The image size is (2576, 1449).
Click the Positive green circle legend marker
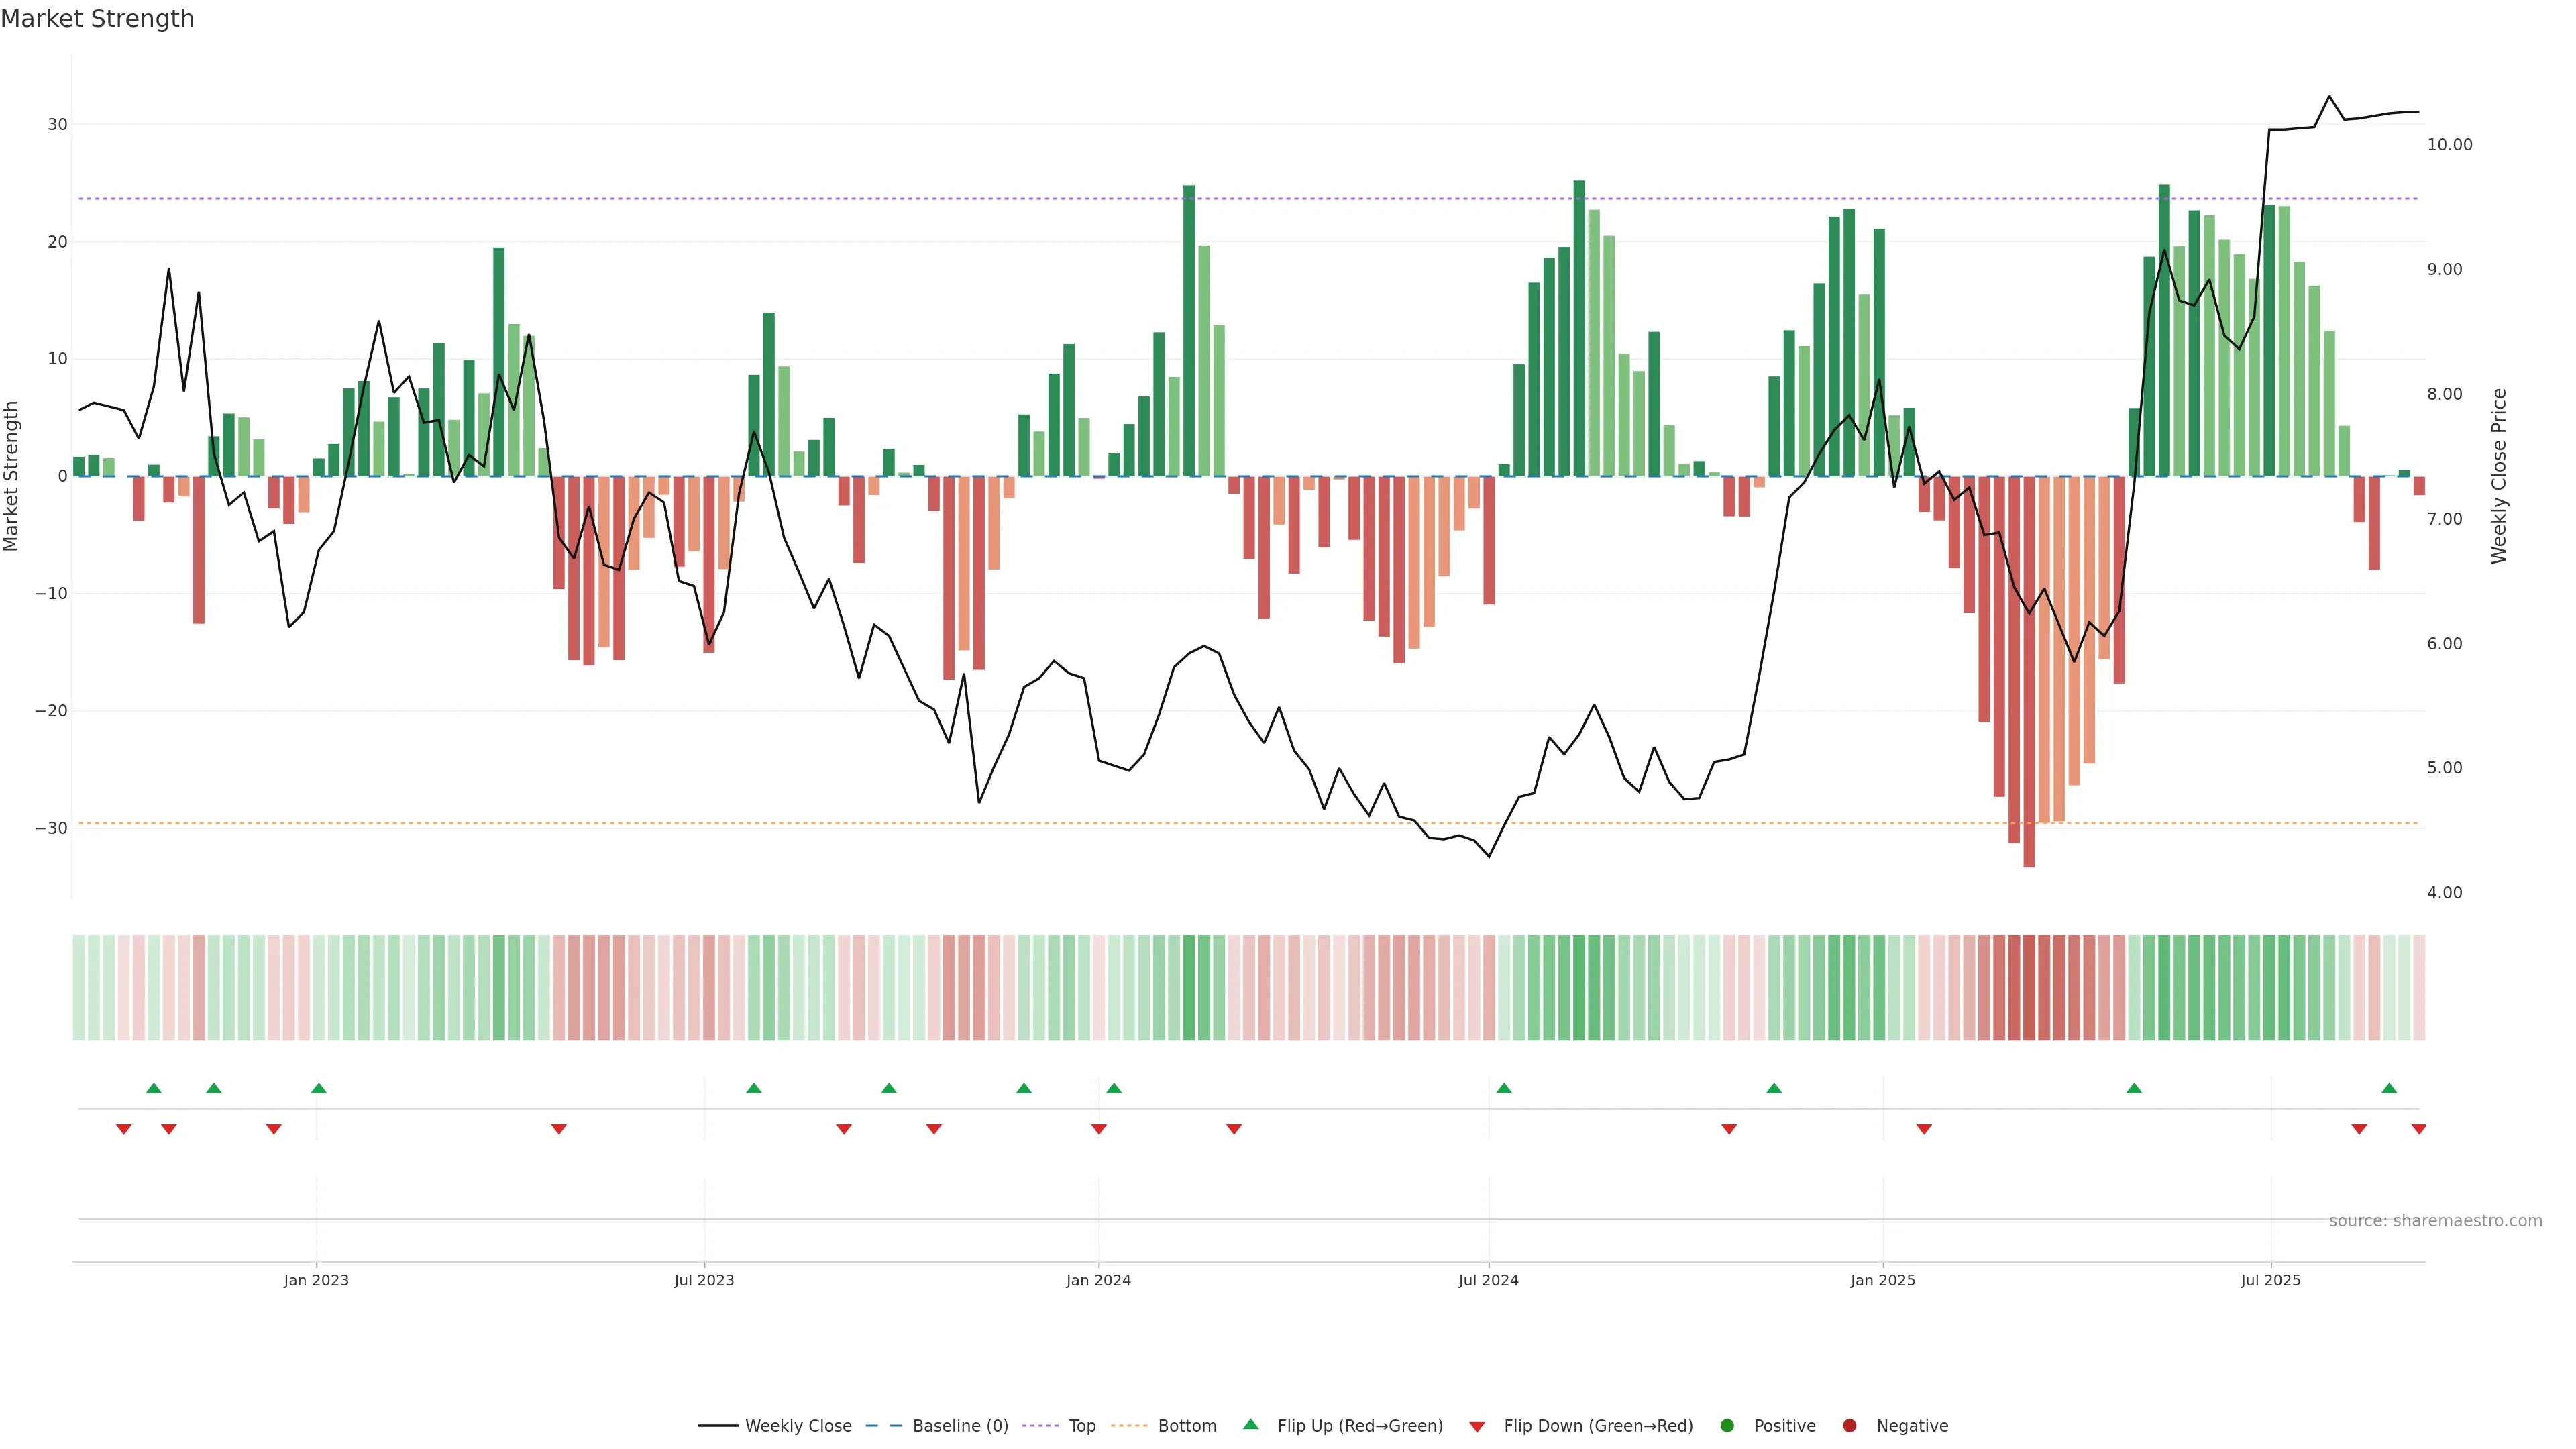click(1727, 1426)
